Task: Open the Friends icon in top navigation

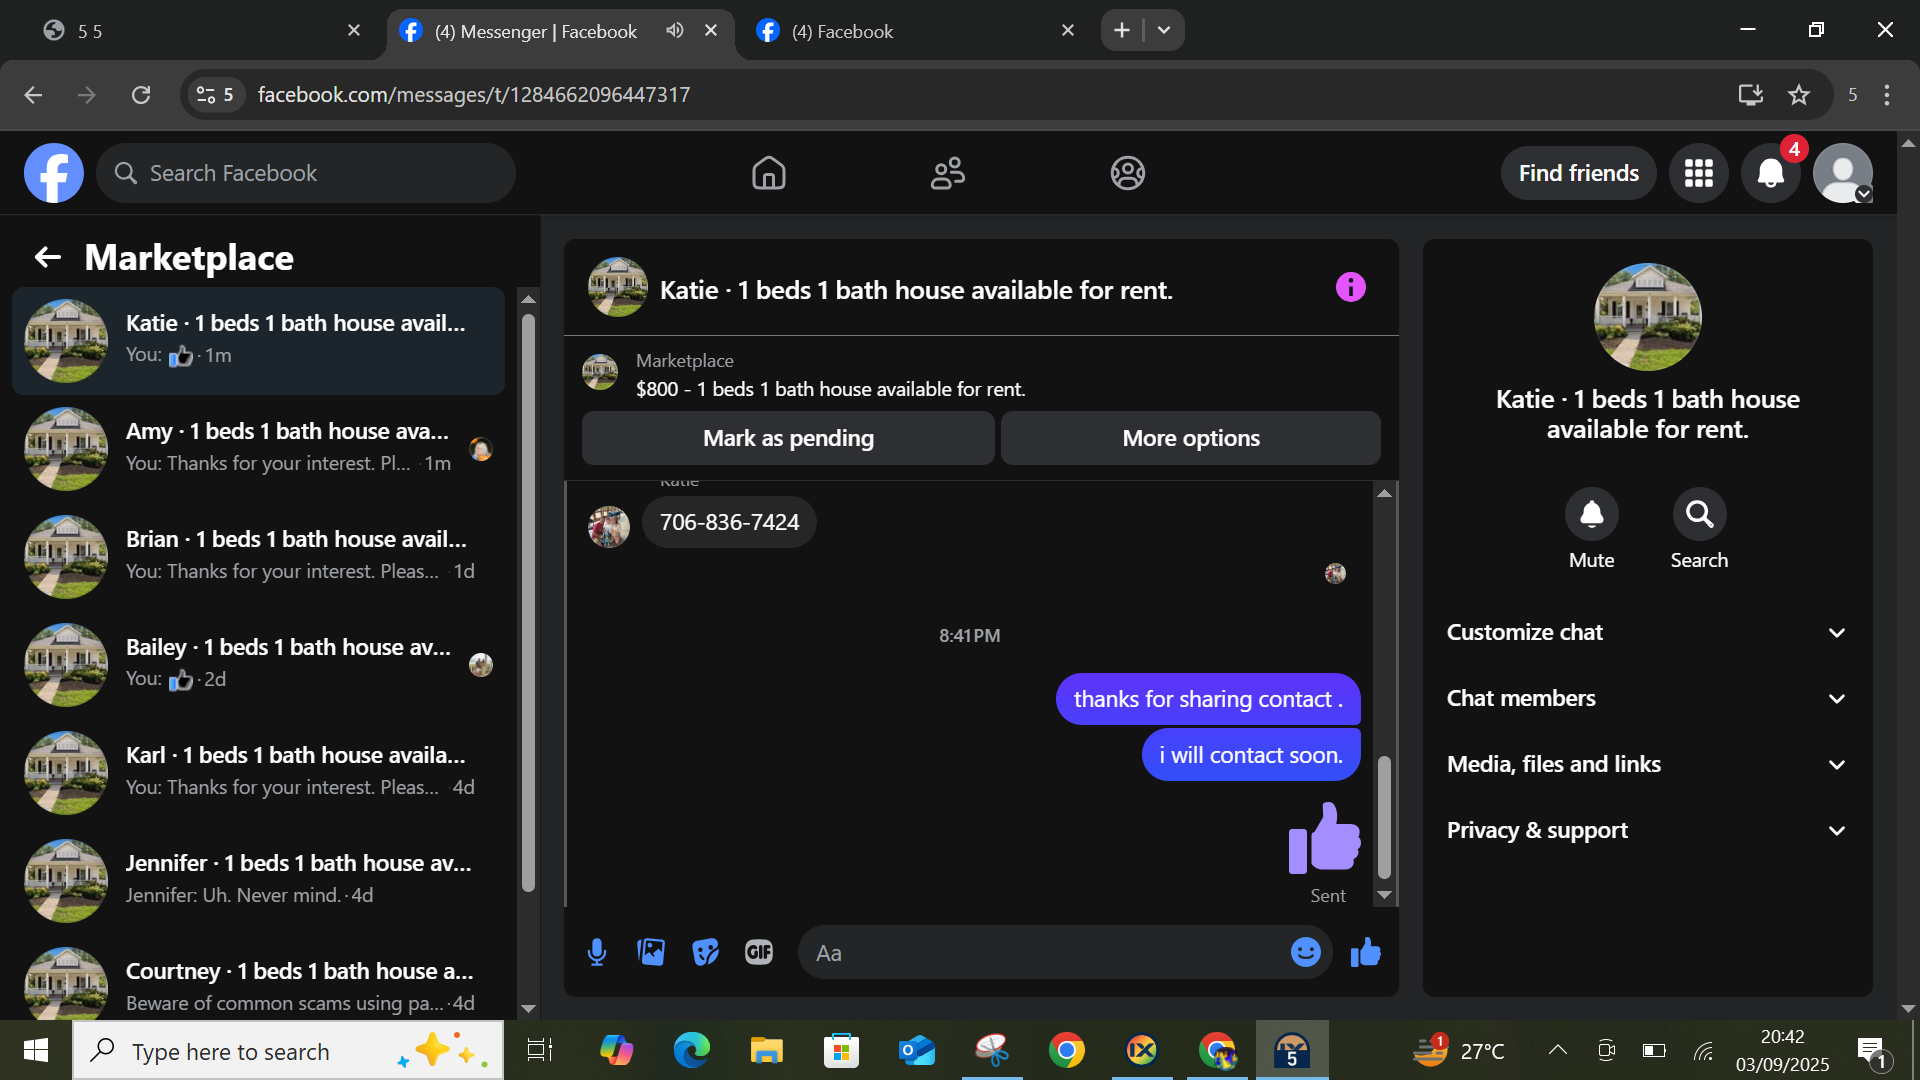Action: pyautogui.click(x=948, y=173)
